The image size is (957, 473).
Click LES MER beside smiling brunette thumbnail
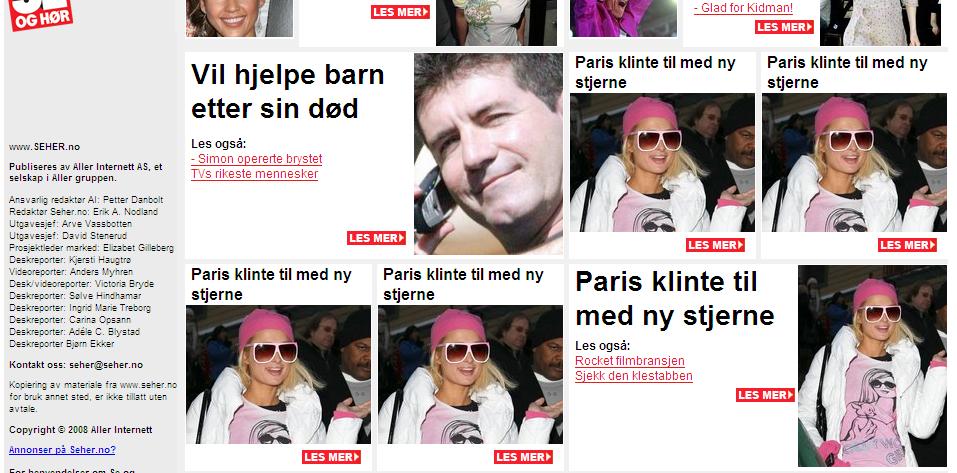[x=400, y=12]
